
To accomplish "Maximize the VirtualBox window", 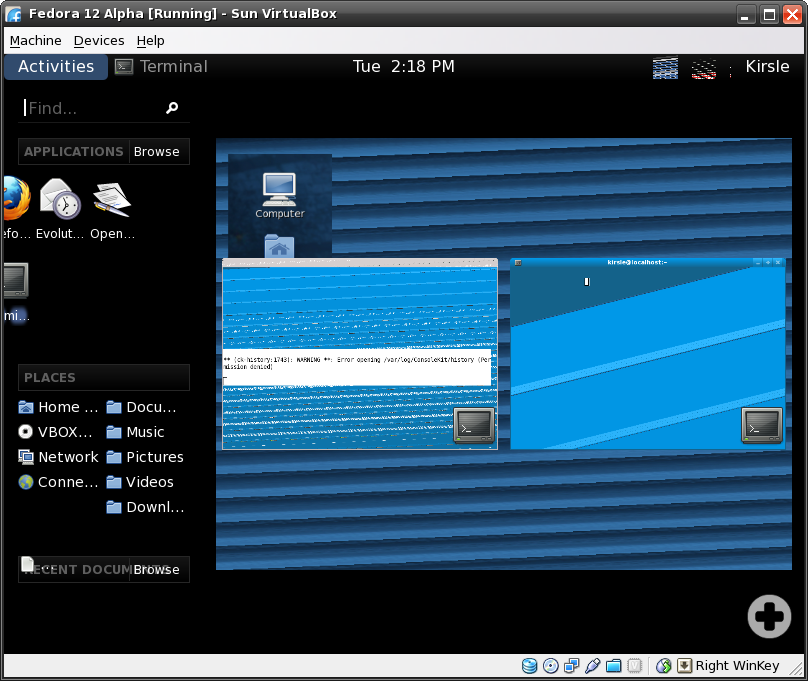I will click(x=769, y=14).
